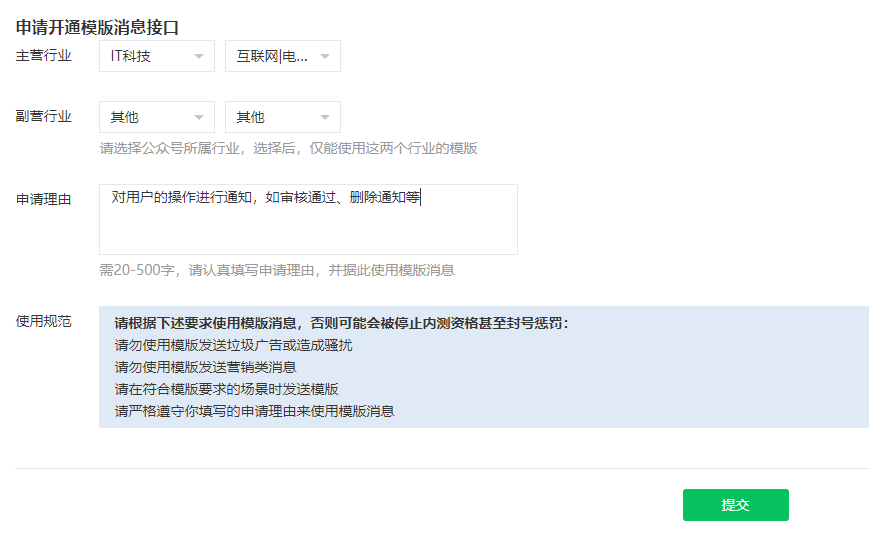Click the 需20-500字 hint text
This screenshot has width=869, height=558.
[277, 270]
